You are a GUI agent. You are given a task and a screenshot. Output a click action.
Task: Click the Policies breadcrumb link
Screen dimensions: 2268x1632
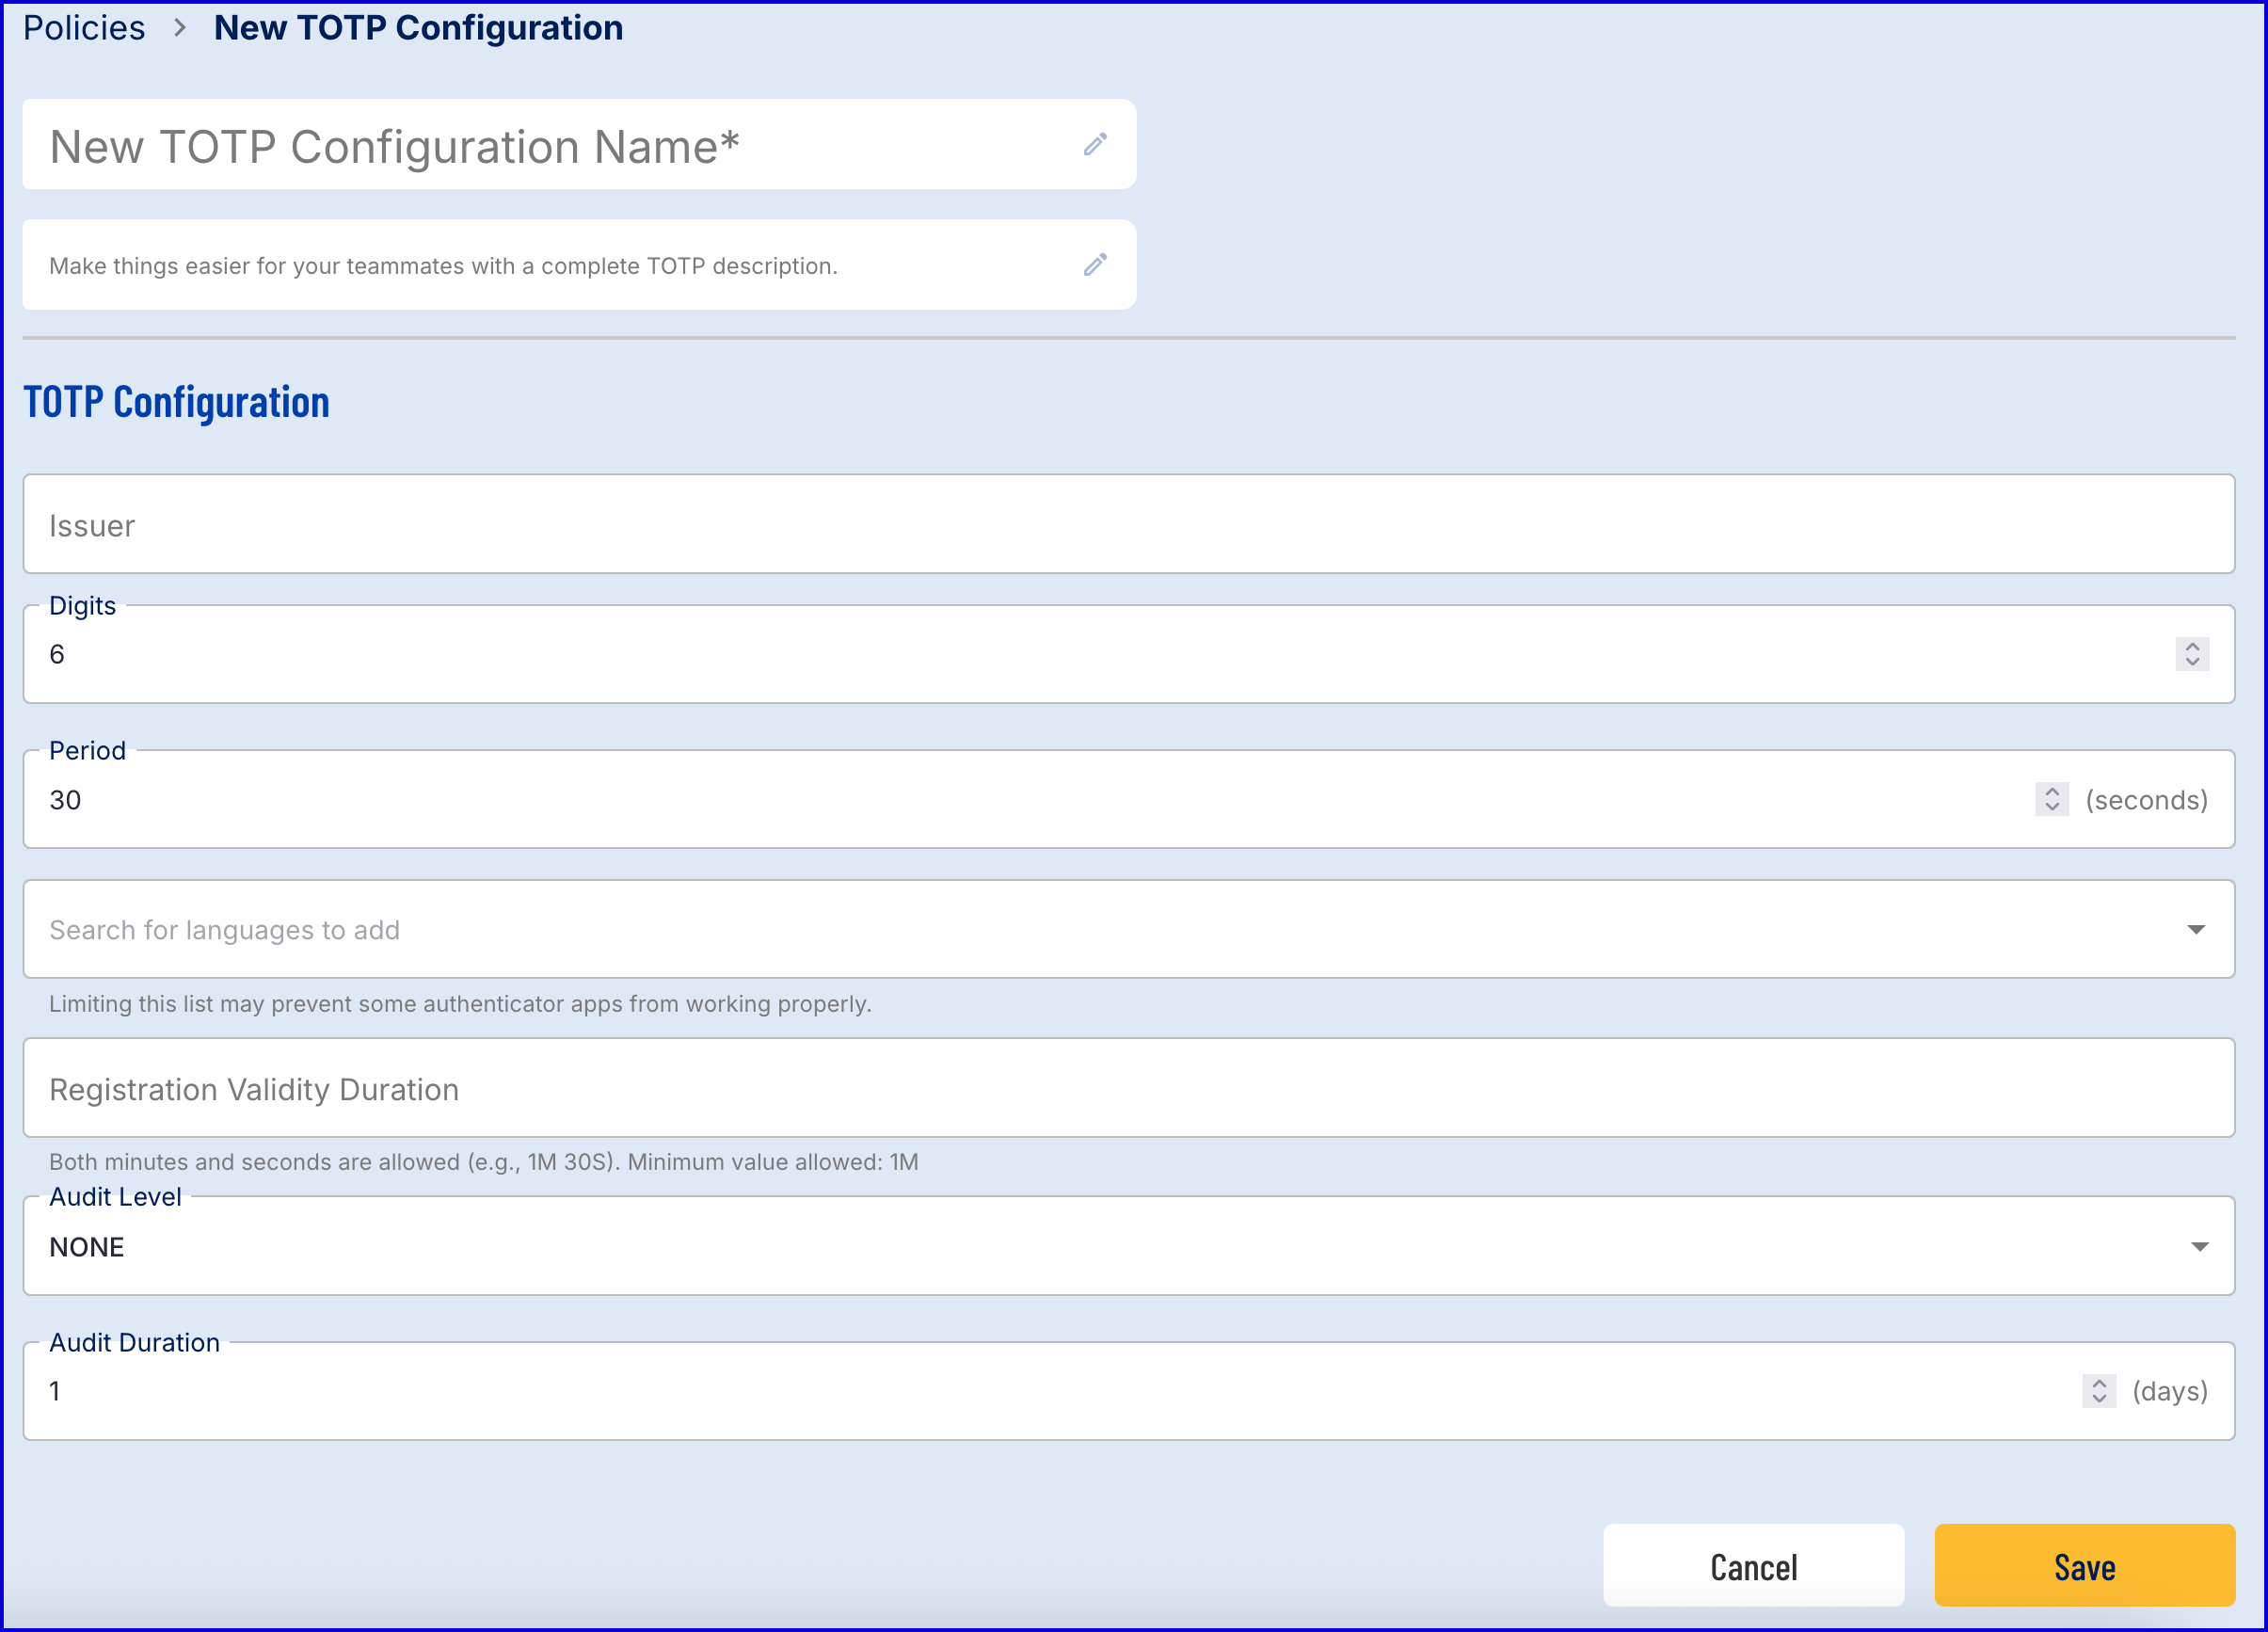(84, 28)
